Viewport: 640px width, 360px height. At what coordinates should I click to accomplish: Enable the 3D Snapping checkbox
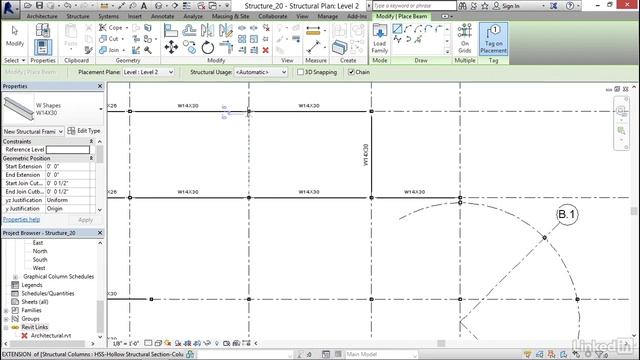[x=300, y=72]
